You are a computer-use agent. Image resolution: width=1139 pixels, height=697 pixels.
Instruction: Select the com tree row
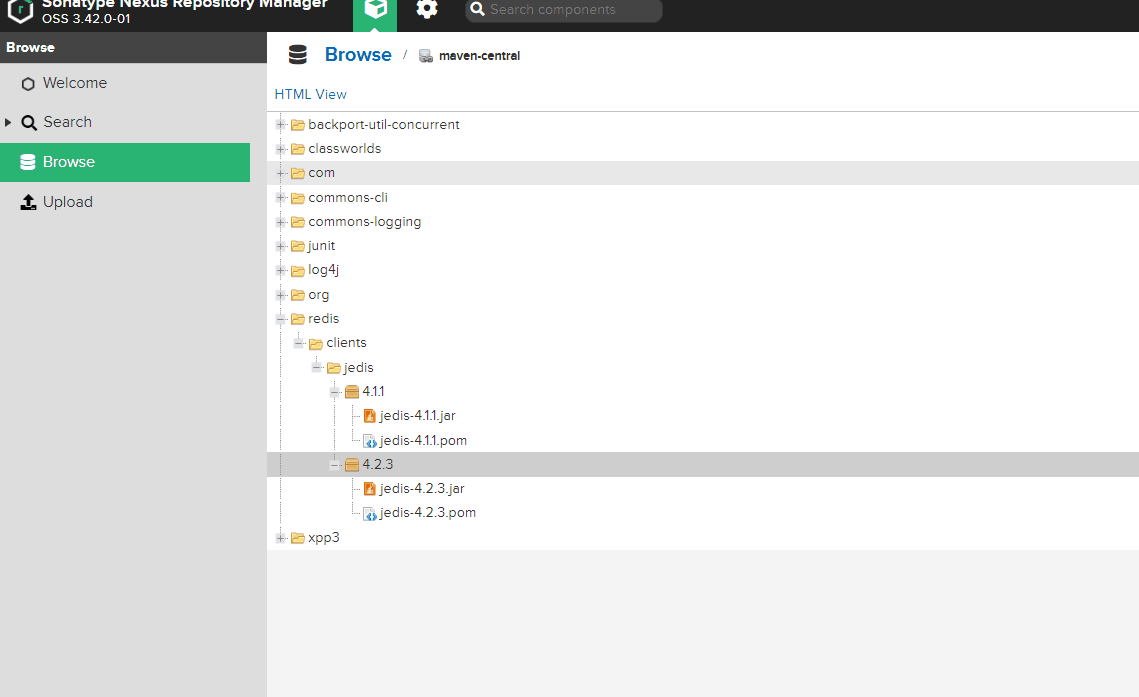[703, 173]
